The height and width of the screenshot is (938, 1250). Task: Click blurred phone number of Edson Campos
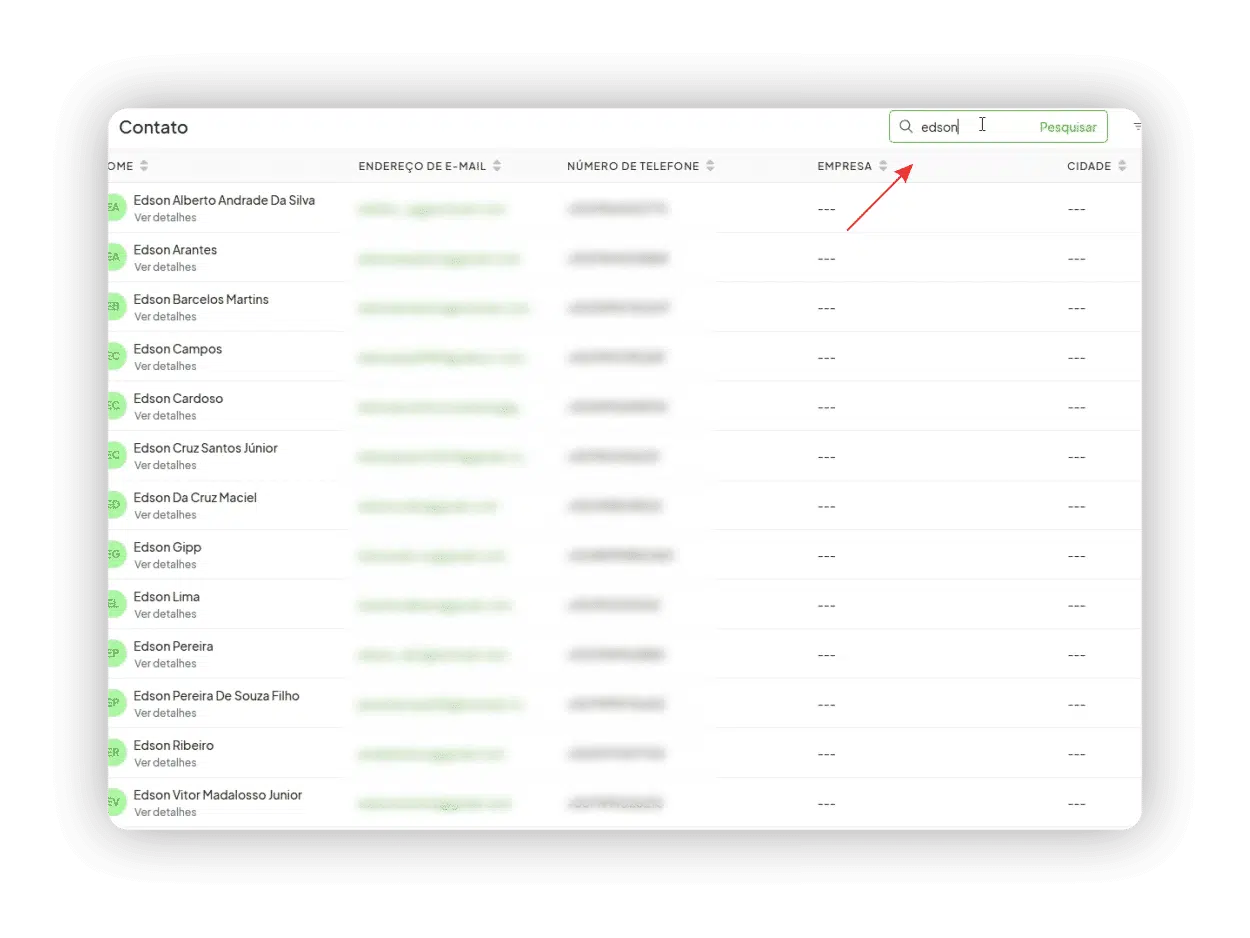coord(616,357)
